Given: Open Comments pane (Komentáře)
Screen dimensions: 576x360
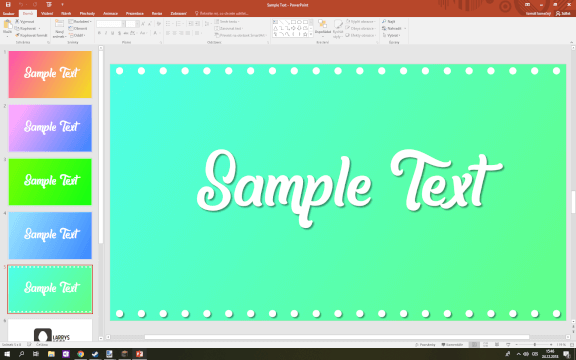Looking at the screenshot, I should click(452, 345).
